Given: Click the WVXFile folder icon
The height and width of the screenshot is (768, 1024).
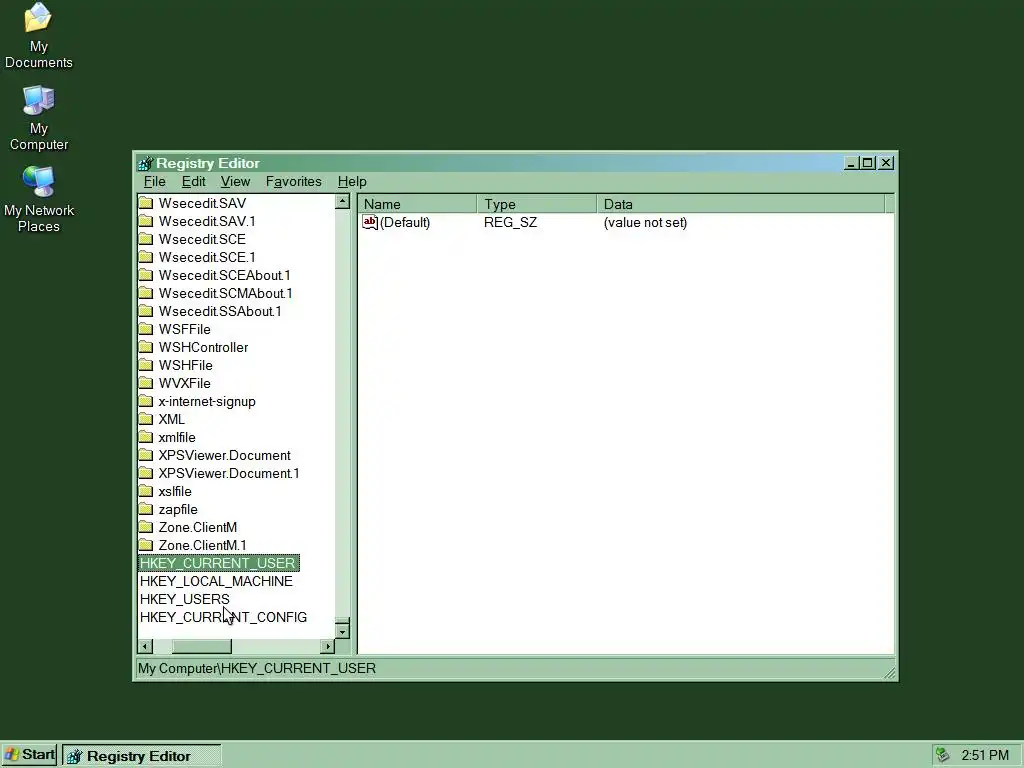Looking at the screenshot, I should click(146, 383).
